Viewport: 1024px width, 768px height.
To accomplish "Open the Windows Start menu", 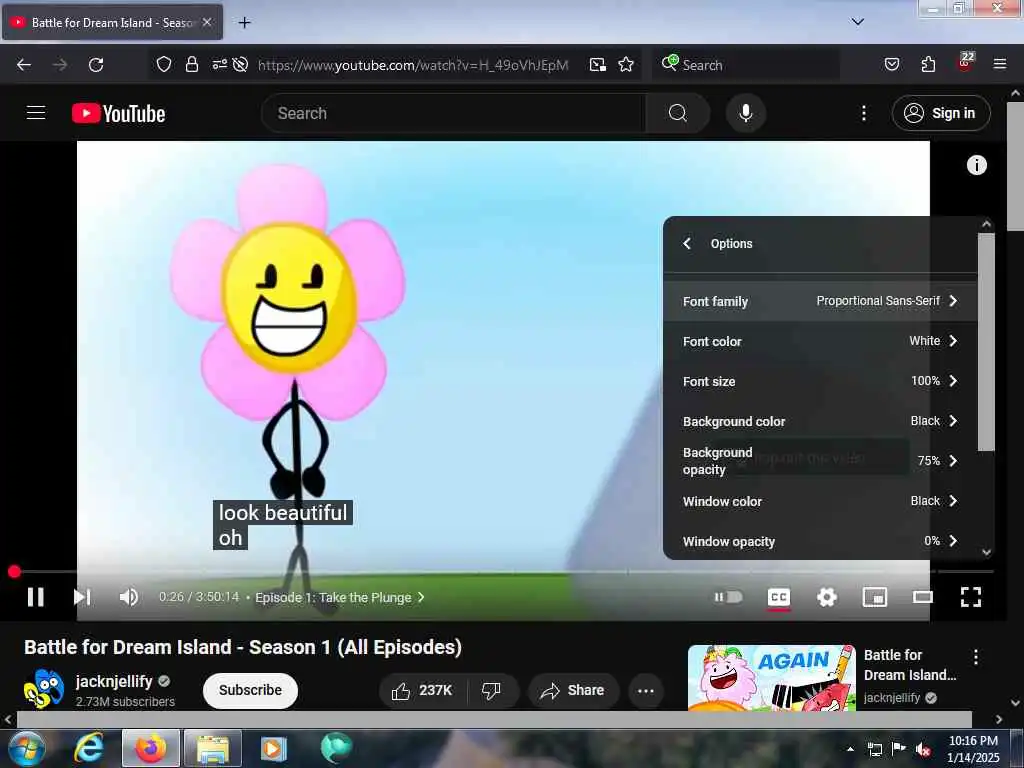I will pyautogui.click(x=26, y=748).
